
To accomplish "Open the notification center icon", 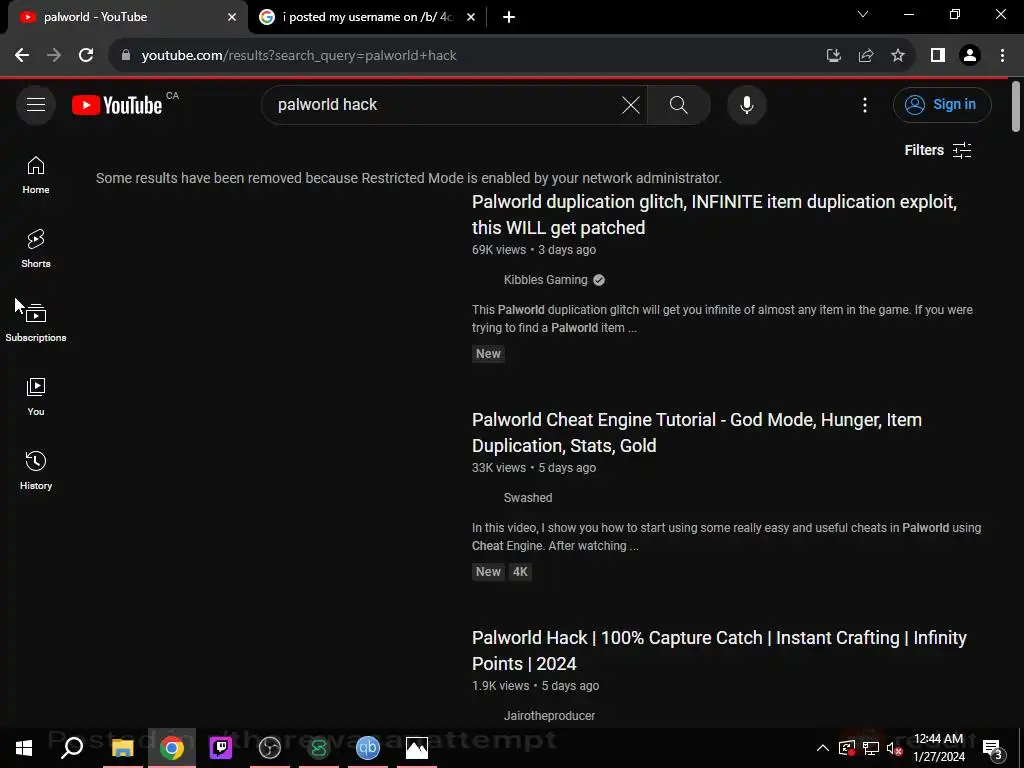I will pos(991,748).
